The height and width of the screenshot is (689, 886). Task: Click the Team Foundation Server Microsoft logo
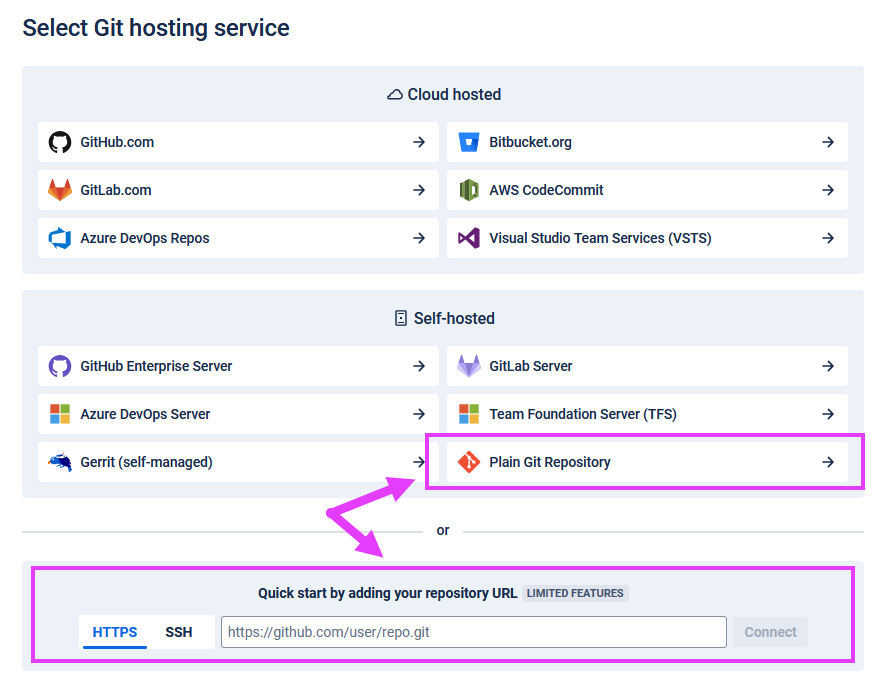[468, 414]
